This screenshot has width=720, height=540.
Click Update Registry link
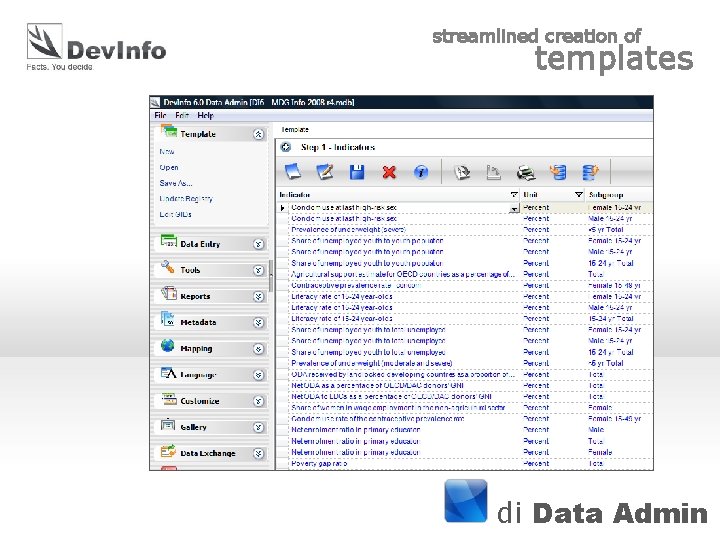(186, 198)
